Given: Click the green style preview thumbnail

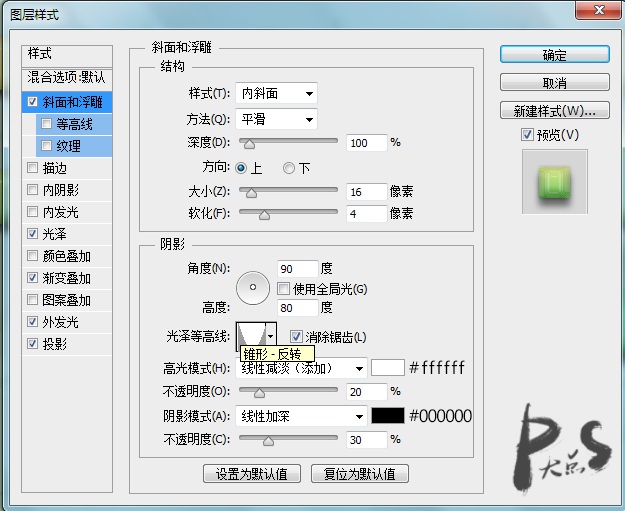Looking at the screenshot, I should click(554, 182).
